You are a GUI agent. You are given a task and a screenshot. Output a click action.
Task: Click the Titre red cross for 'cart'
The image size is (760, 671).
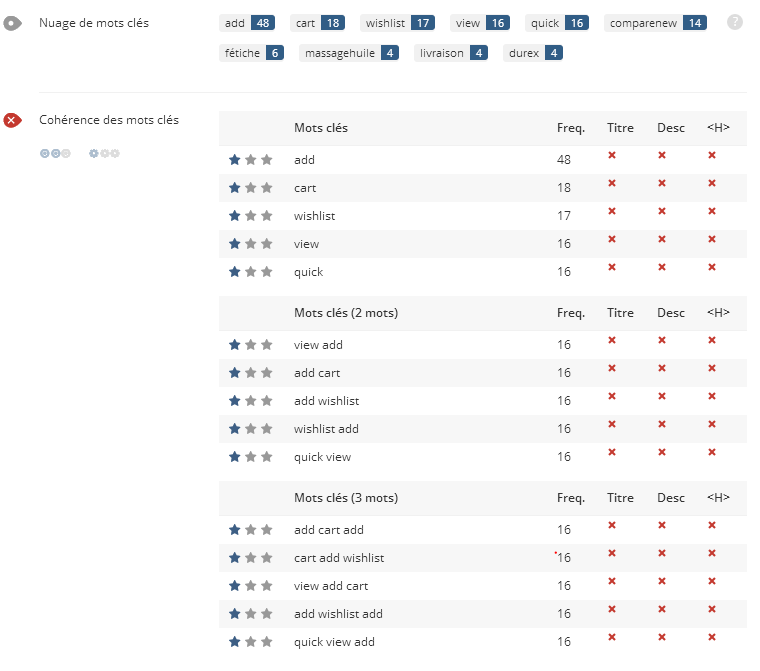(612, 183)
